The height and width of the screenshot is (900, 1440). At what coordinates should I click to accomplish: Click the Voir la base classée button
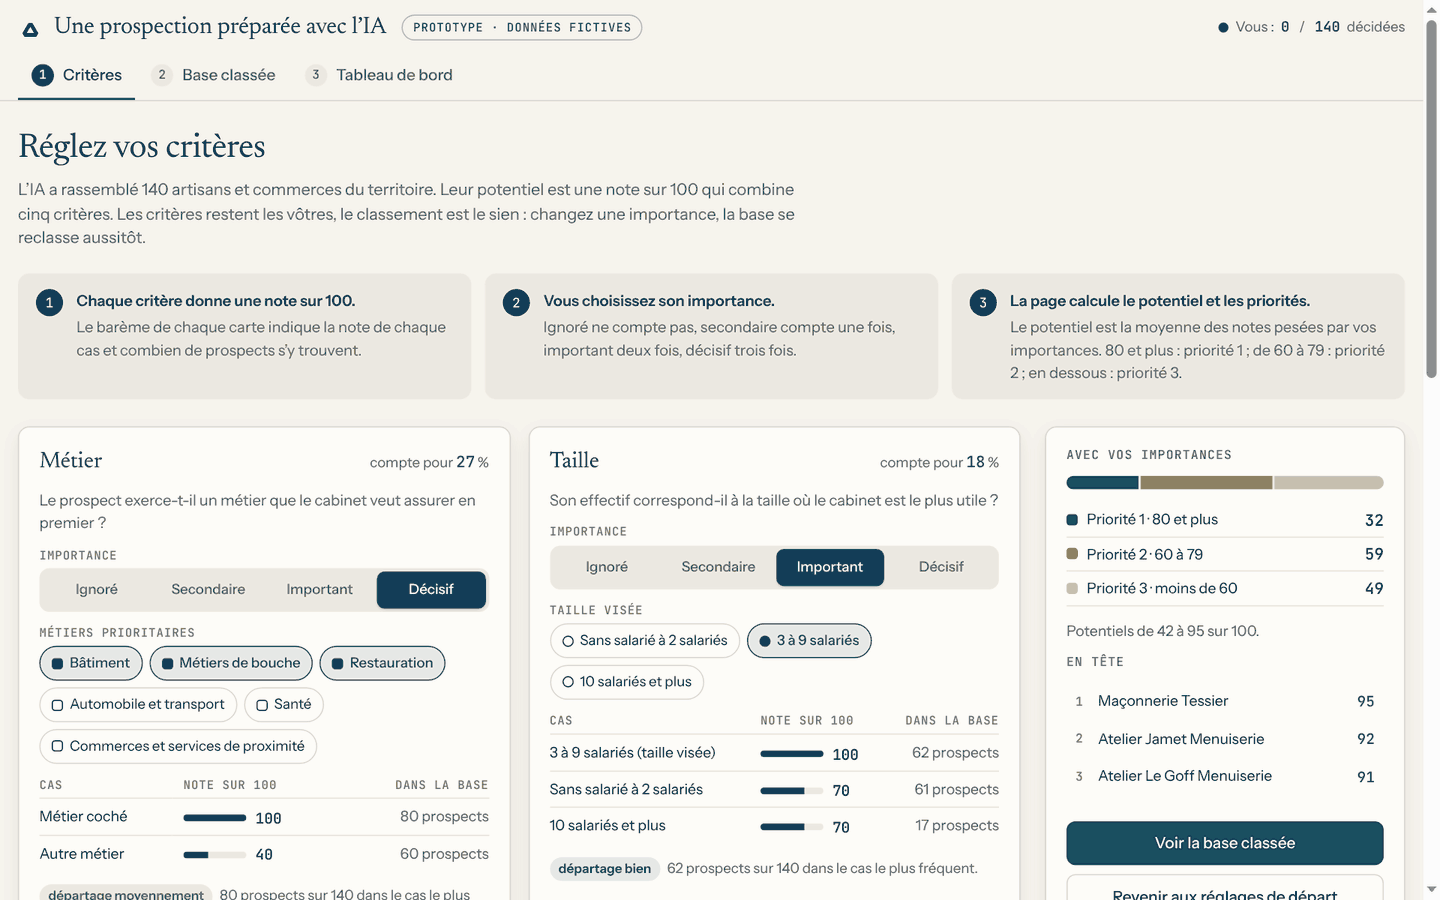[x=1225, y=843]
